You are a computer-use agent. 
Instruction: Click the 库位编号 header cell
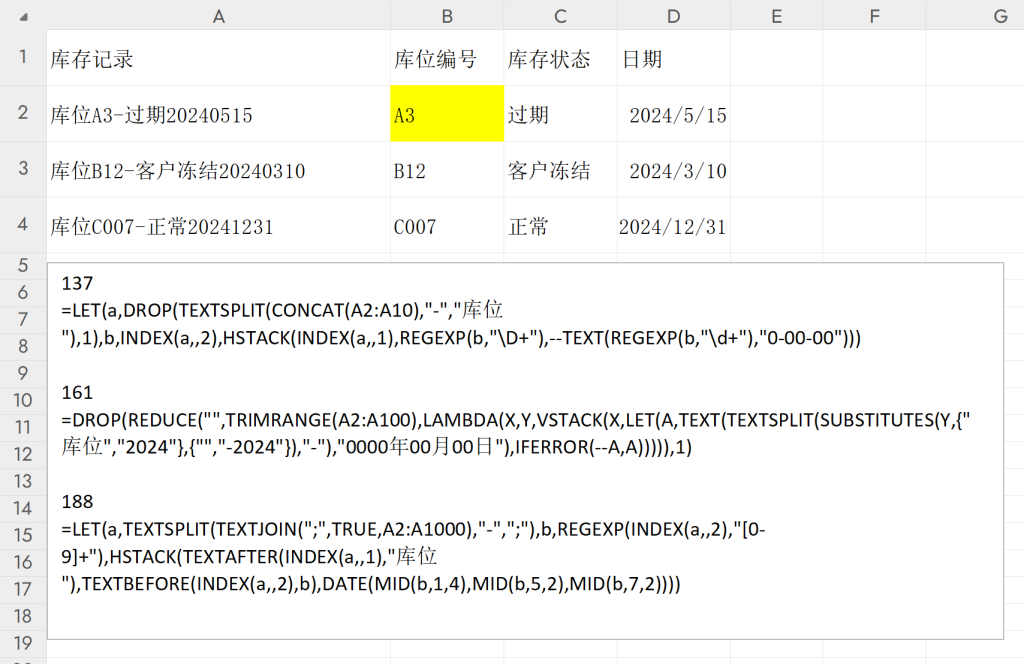tap(447, 58)
